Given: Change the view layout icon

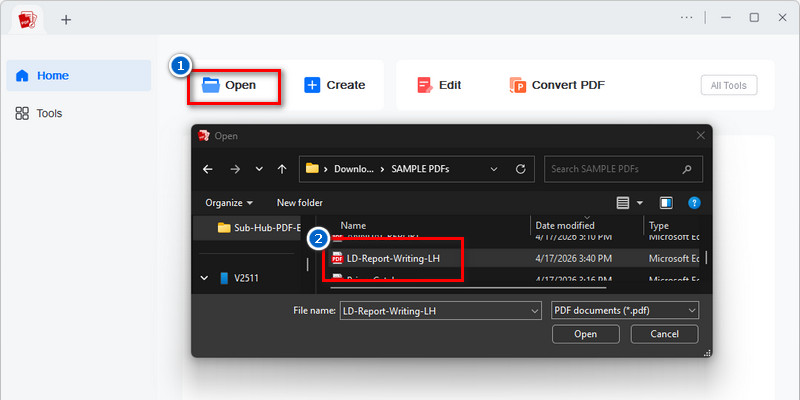Looking at the screenshot, I should pos(622,203).
